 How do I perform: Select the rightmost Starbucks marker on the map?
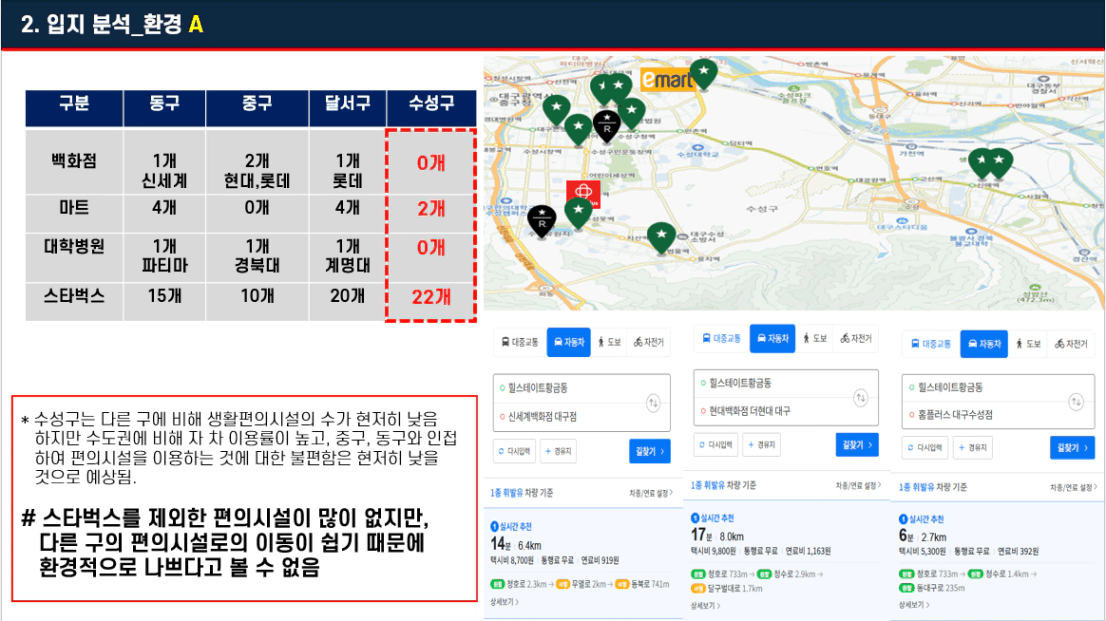[999, 163]
